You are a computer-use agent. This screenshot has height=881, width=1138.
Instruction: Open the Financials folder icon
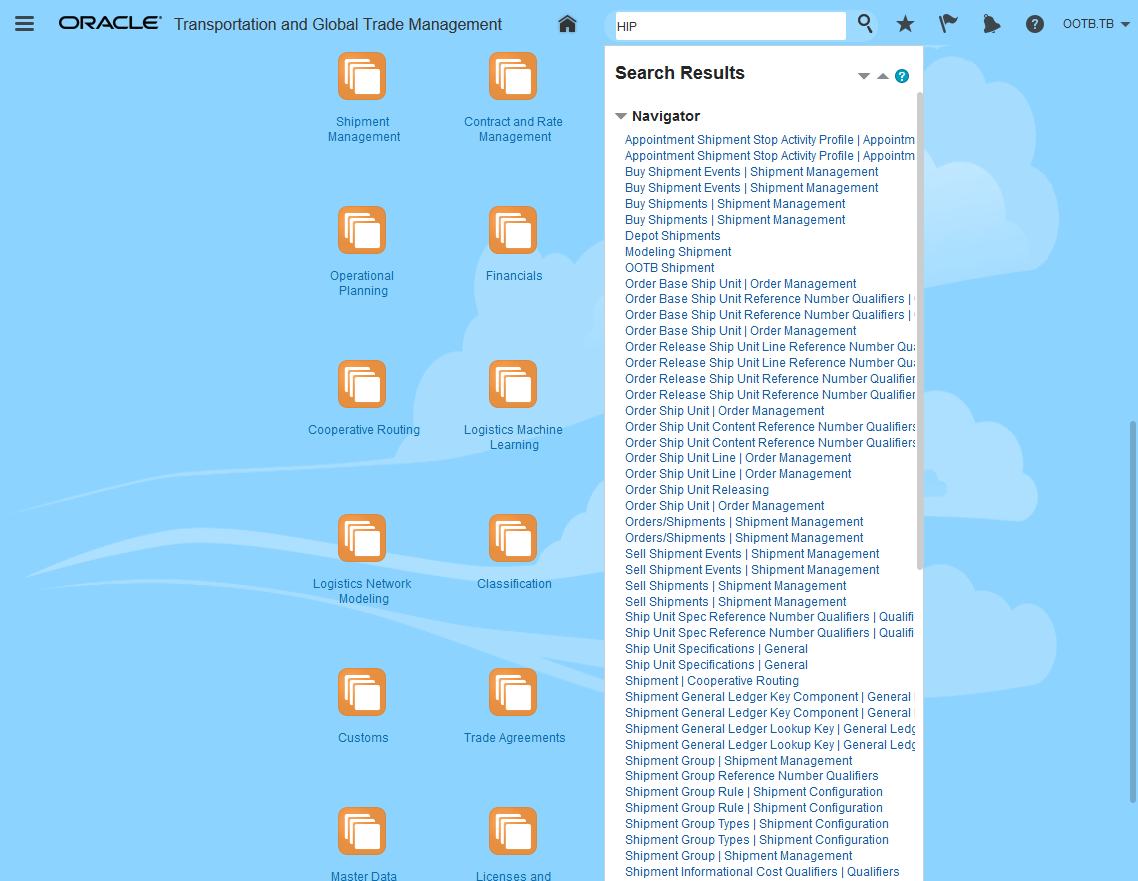(513, 230)
